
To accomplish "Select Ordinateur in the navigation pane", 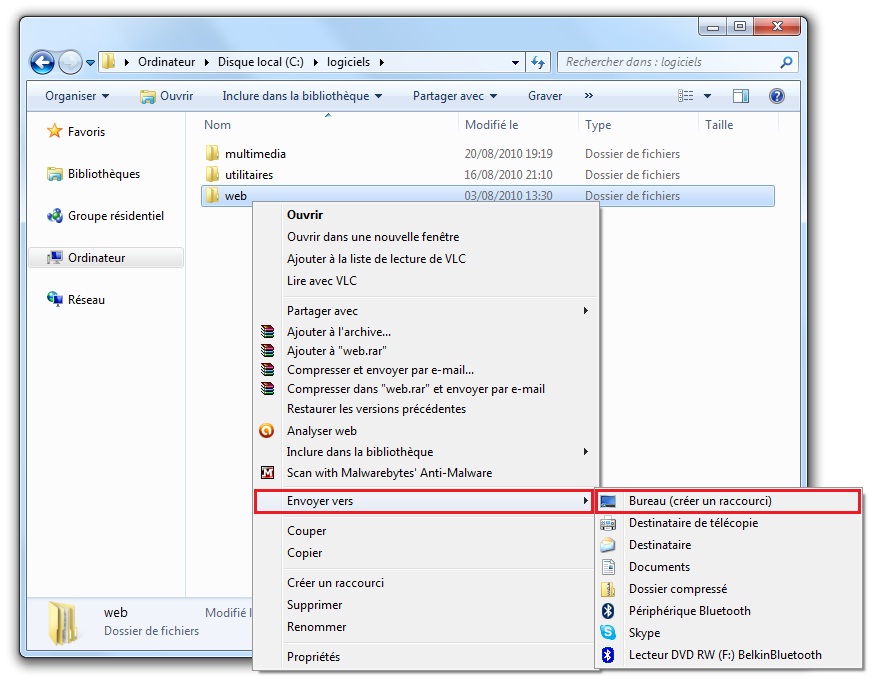I will [106, 258].
